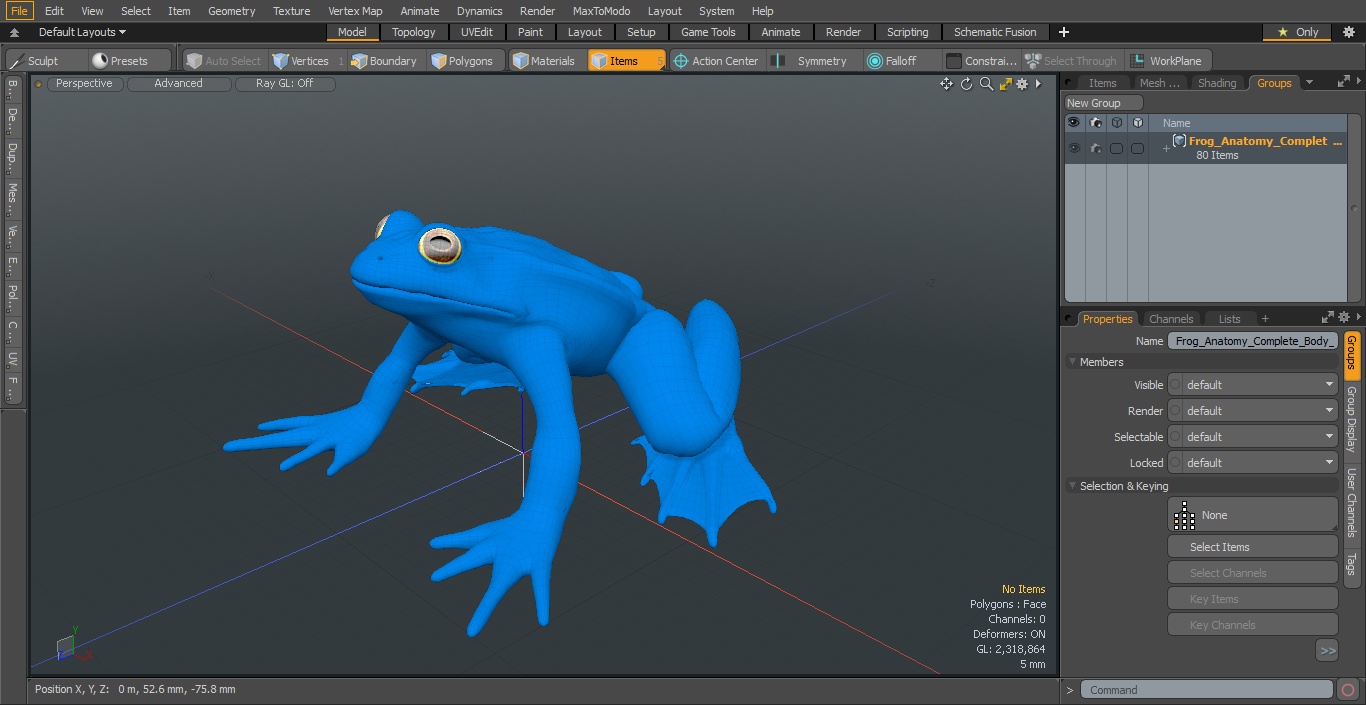The height and width of the screenshot is (705, 1366).
Task: Click the None keying set button
Action: (x=1253, y=515)
